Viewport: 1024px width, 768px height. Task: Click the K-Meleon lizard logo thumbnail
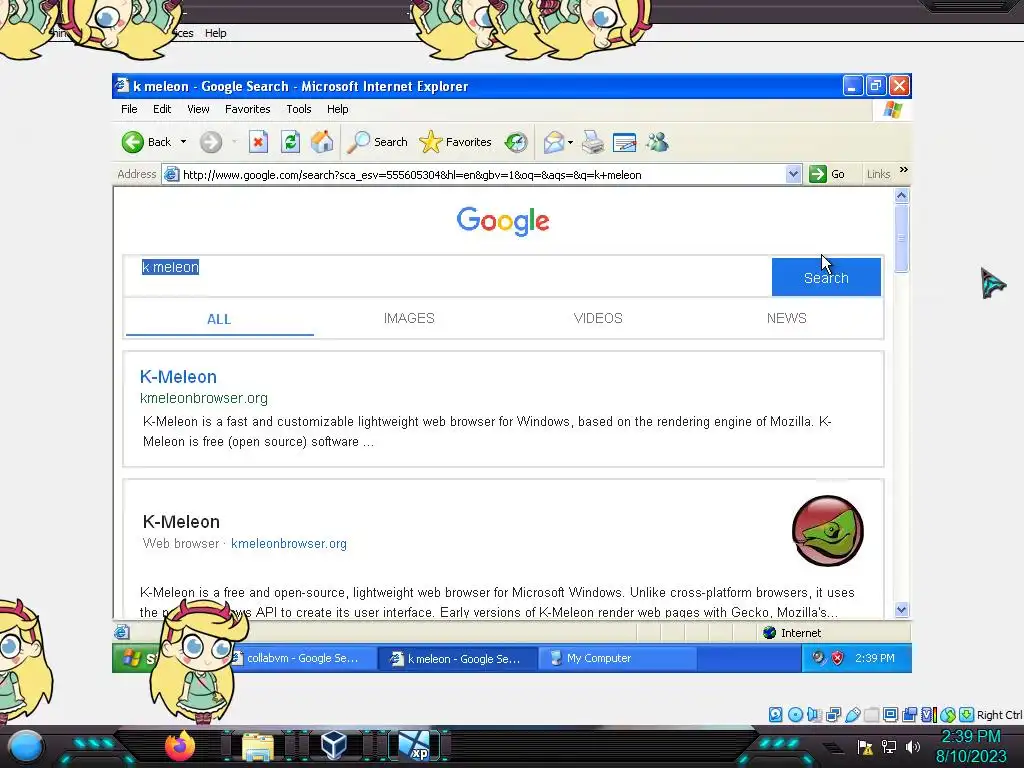(x=827, y=530)
